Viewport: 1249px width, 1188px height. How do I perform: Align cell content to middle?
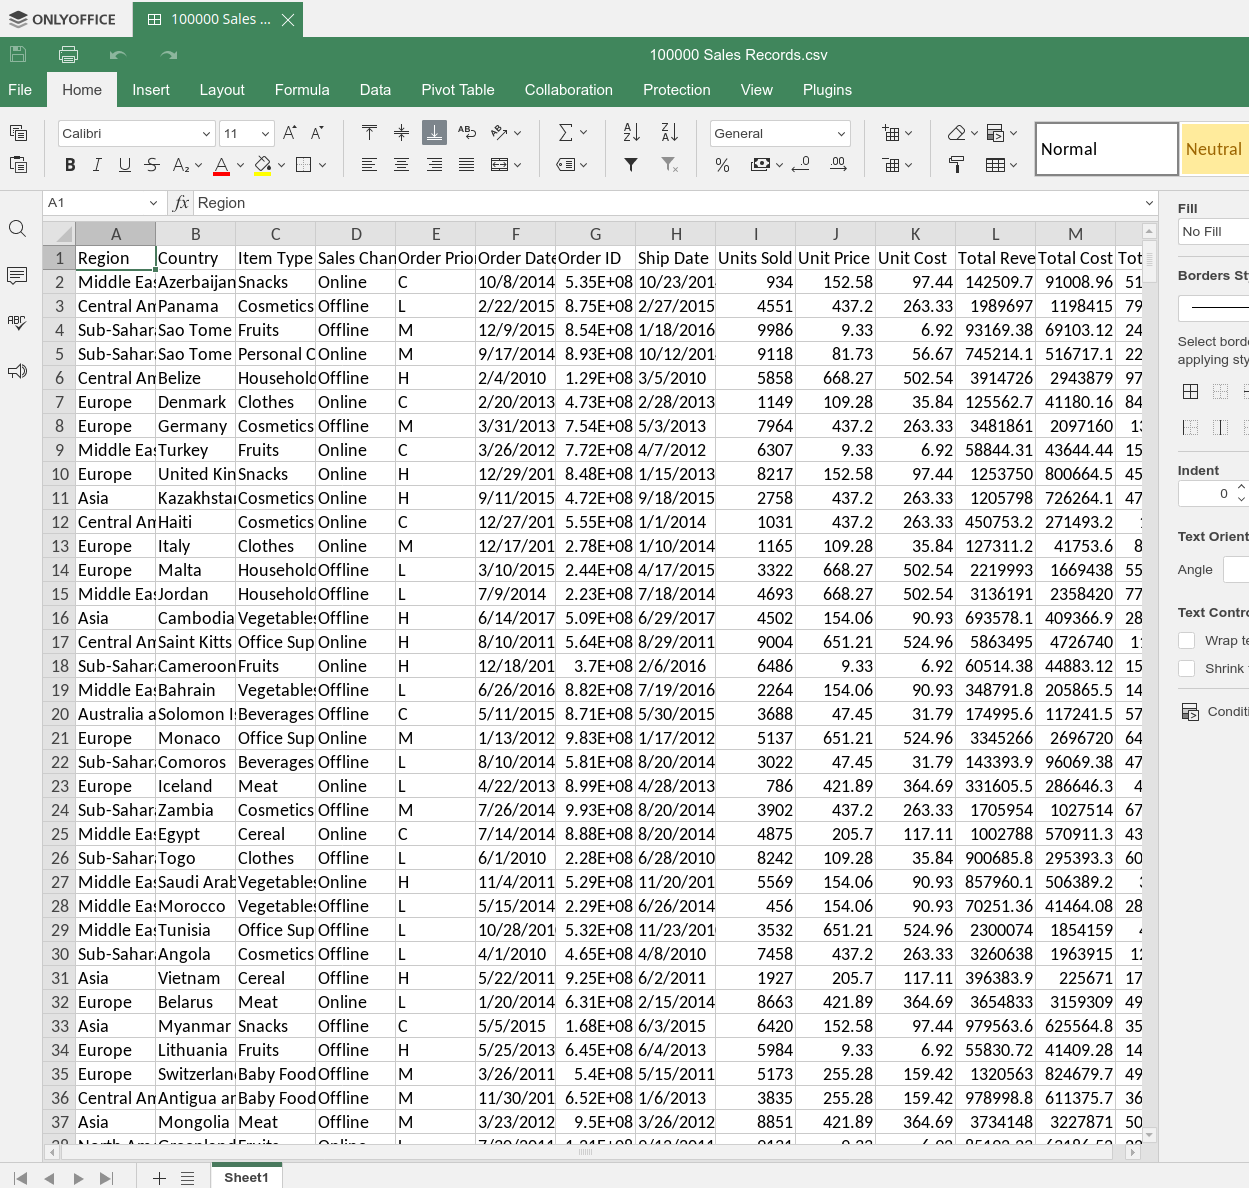pos(402,133)
